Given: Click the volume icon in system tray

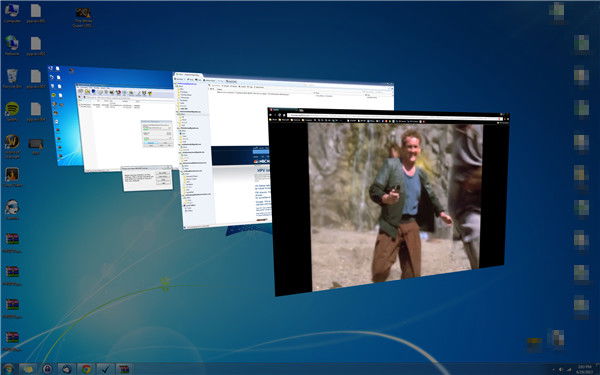Looking at the screenshot, I should 561,369.
